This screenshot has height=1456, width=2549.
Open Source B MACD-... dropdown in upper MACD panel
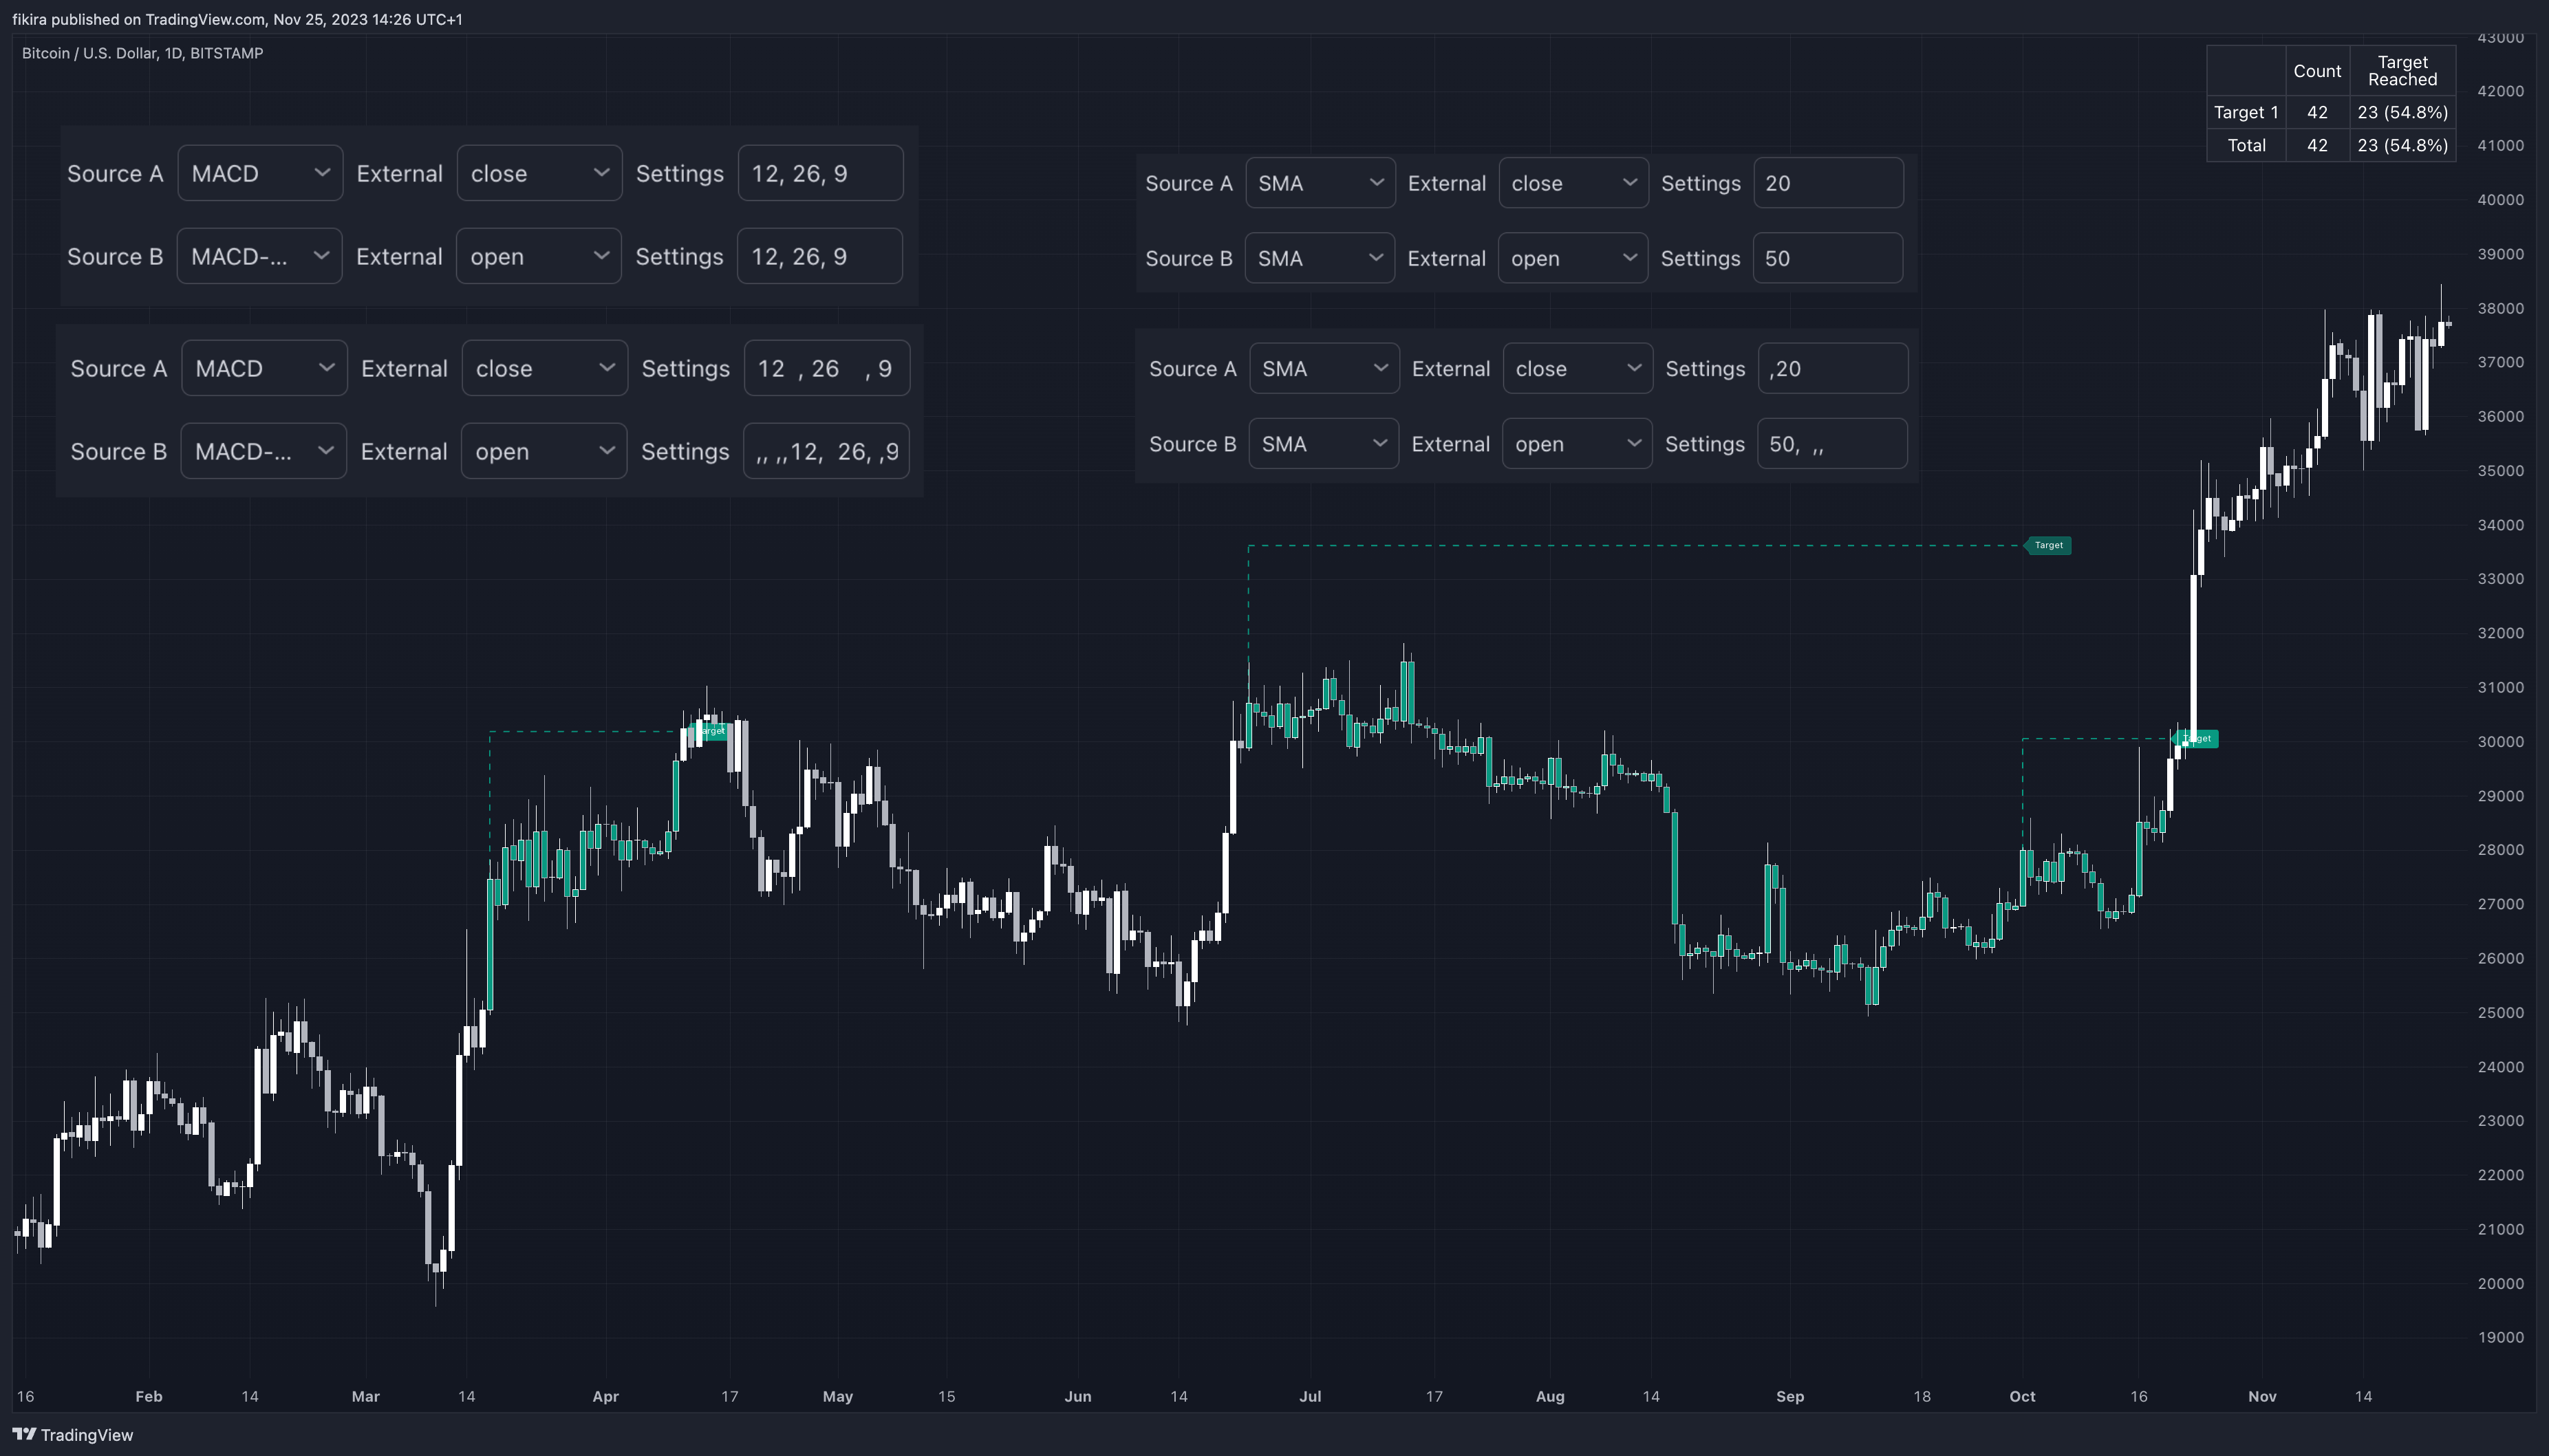coord(259,256)
